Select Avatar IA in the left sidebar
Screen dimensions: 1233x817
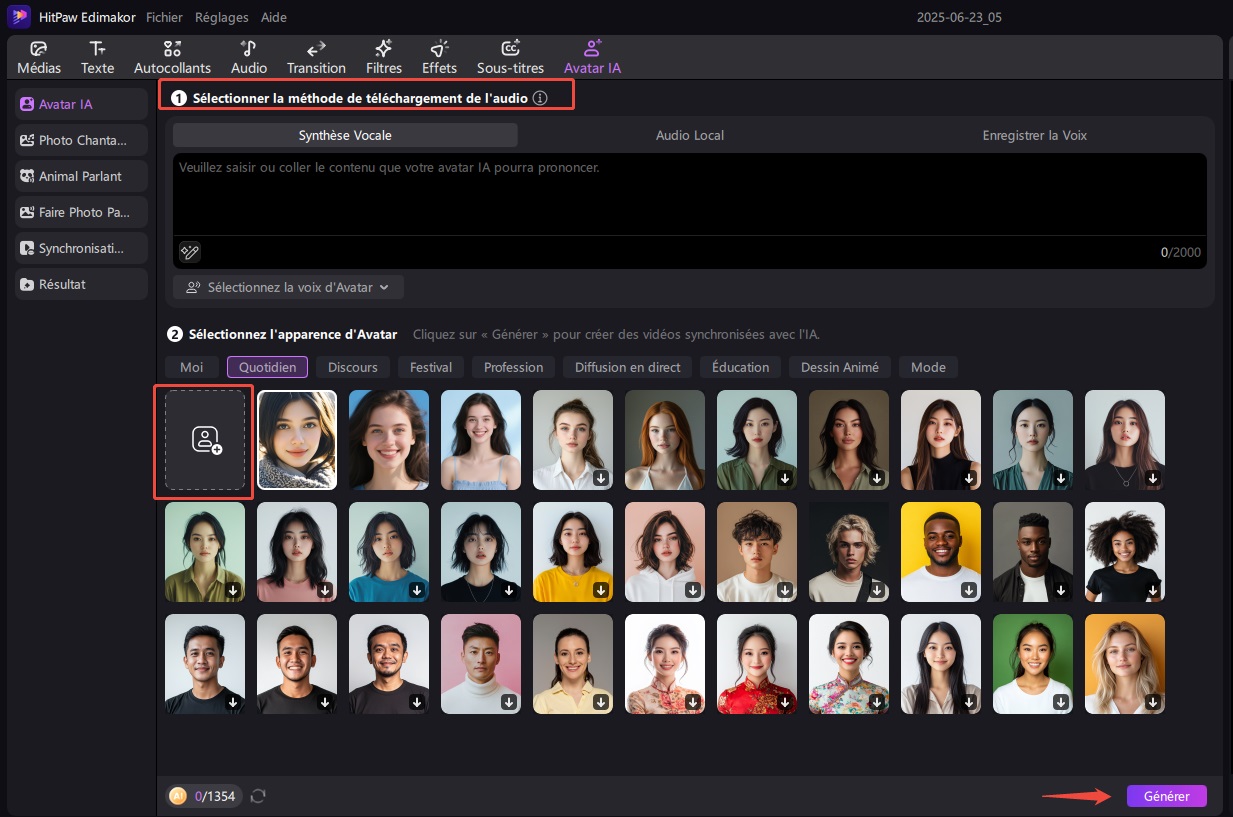(x=81, y=104)
